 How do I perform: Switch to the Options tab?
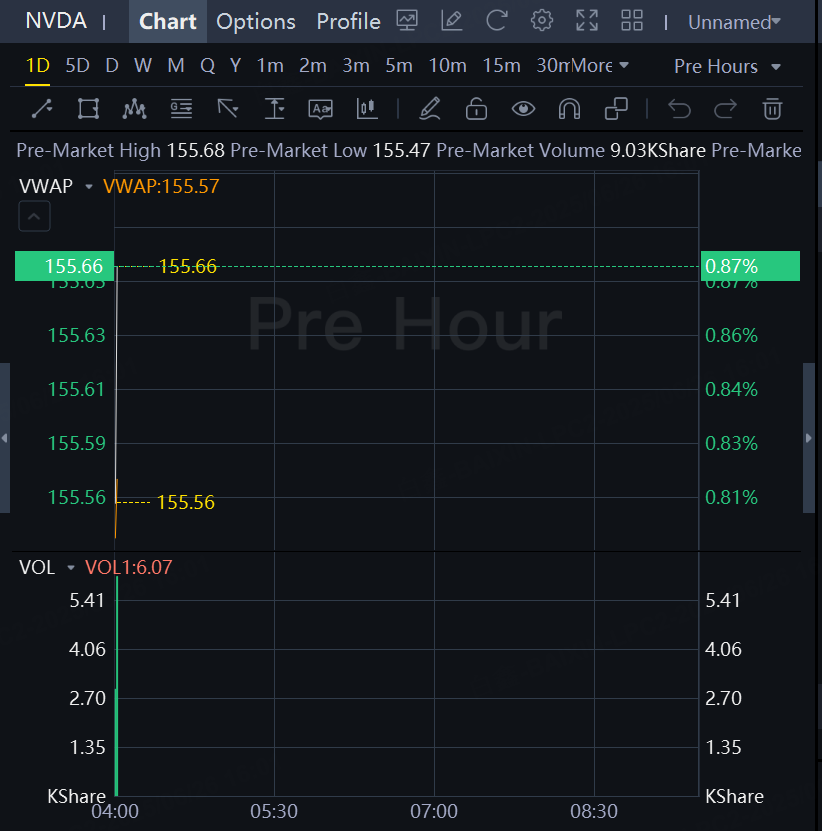click(256, 21)
